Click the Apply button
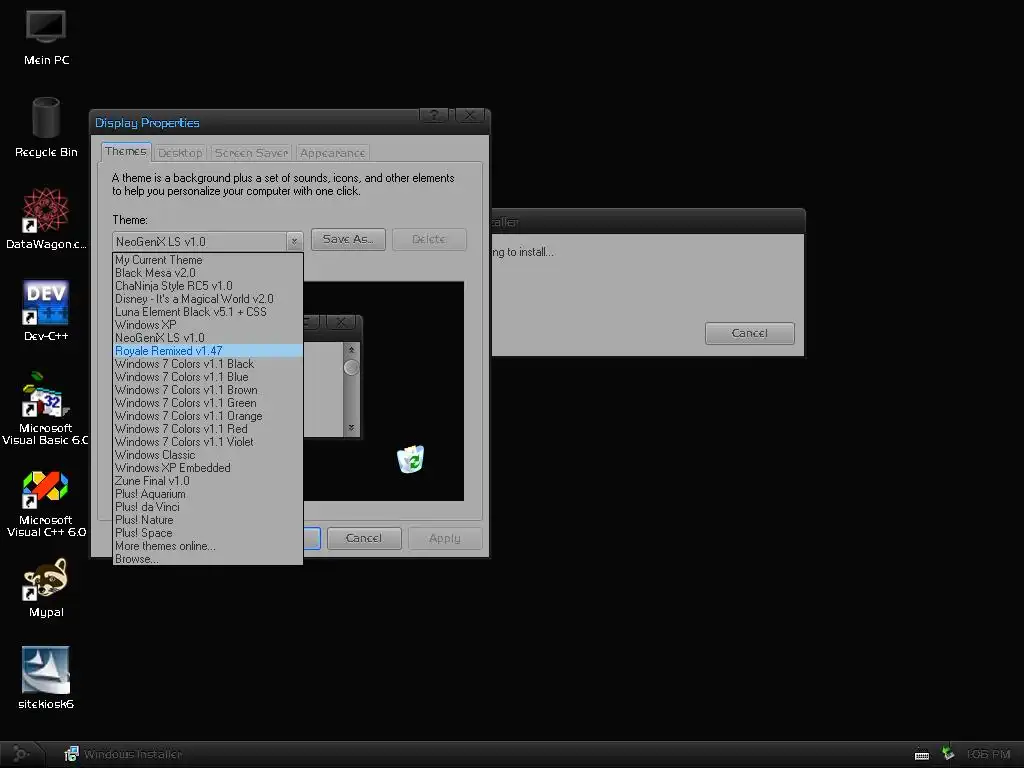1024x768 pixels. point(445,538)
